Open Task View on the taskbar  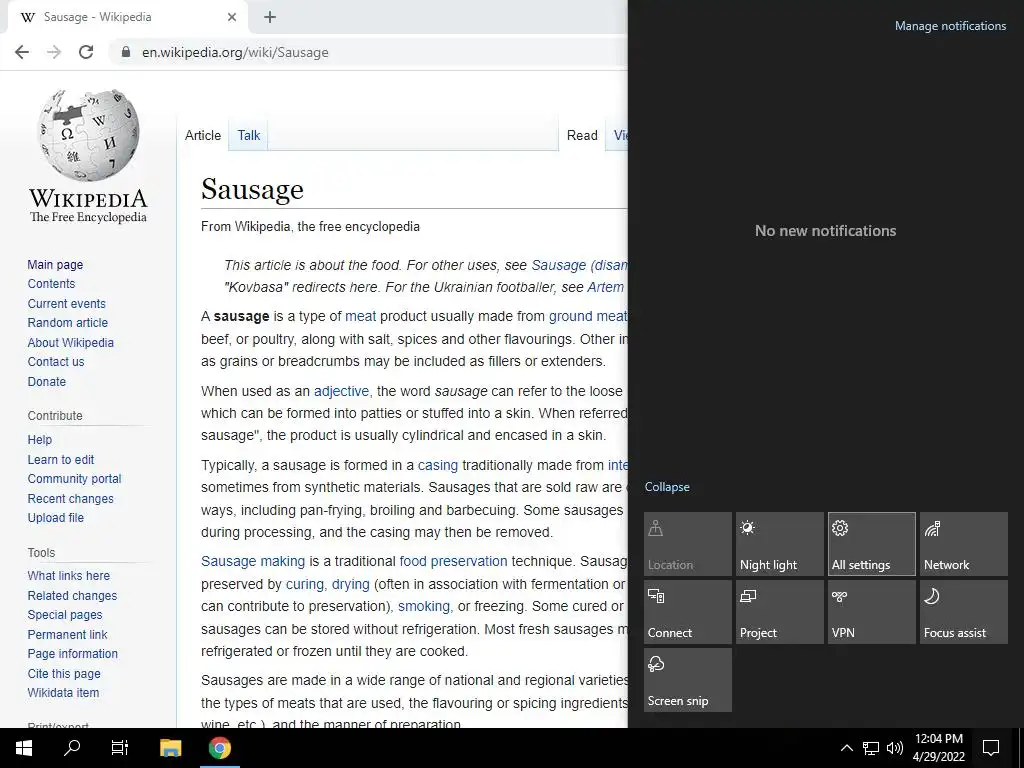click(x=120, y=748)
